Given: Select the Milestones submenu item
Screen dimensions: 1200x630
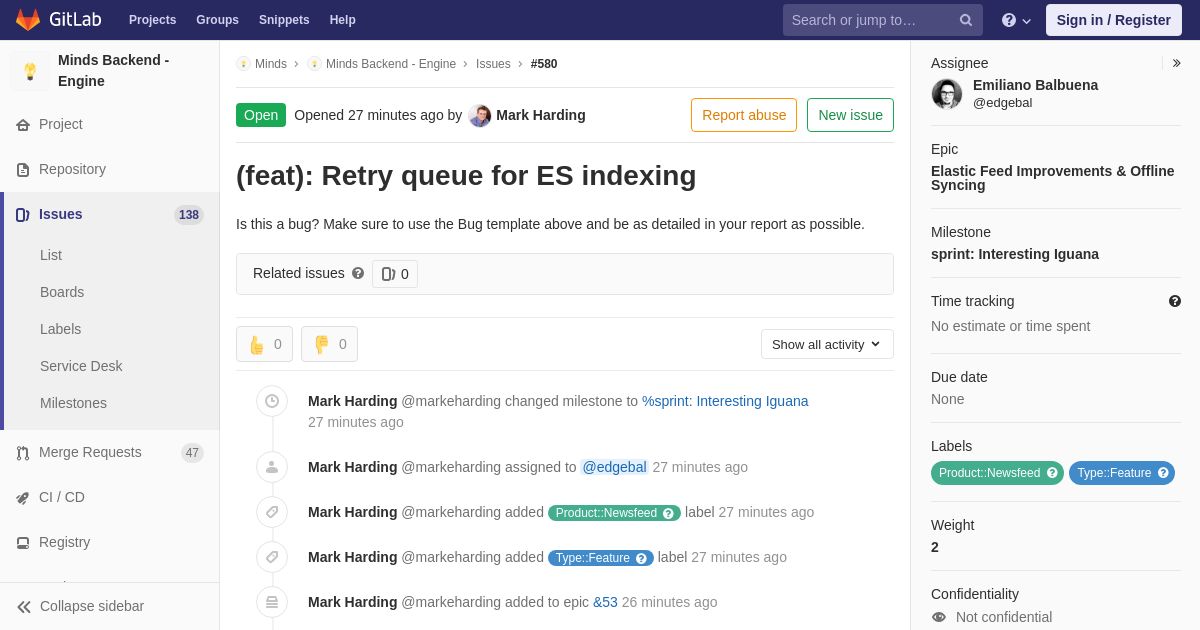Looking at the screenshot, I should [x=73, y=403].
